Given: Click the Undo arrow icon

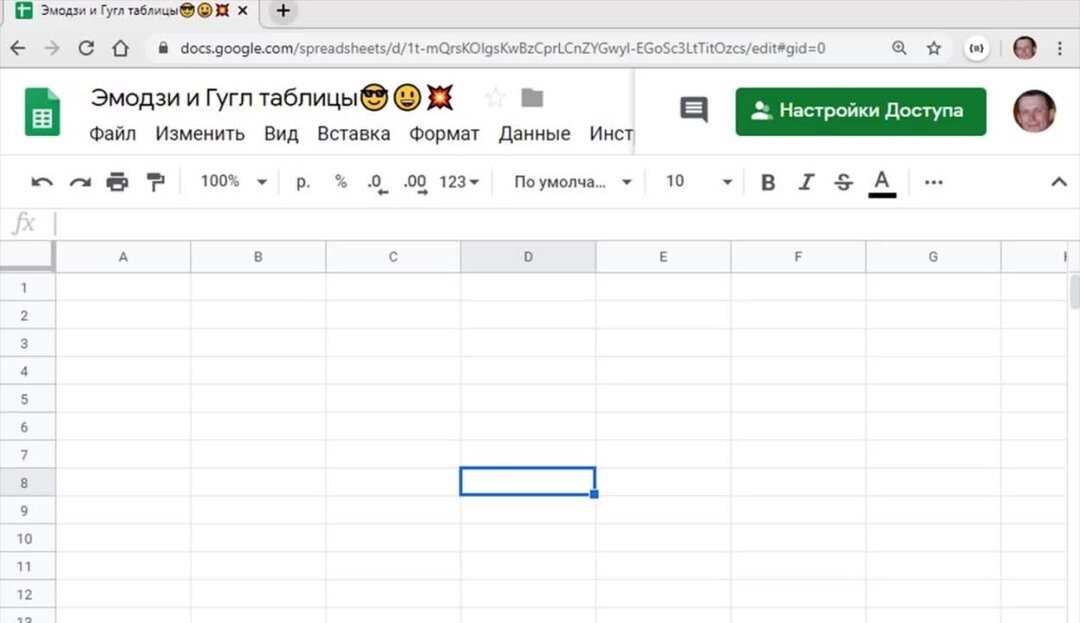Looking at the screenshot, I should 41,182.
